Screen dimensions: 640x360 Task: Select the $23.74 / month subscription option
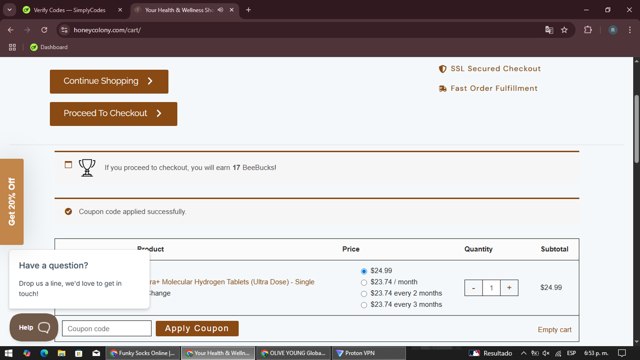coord(364,282)
